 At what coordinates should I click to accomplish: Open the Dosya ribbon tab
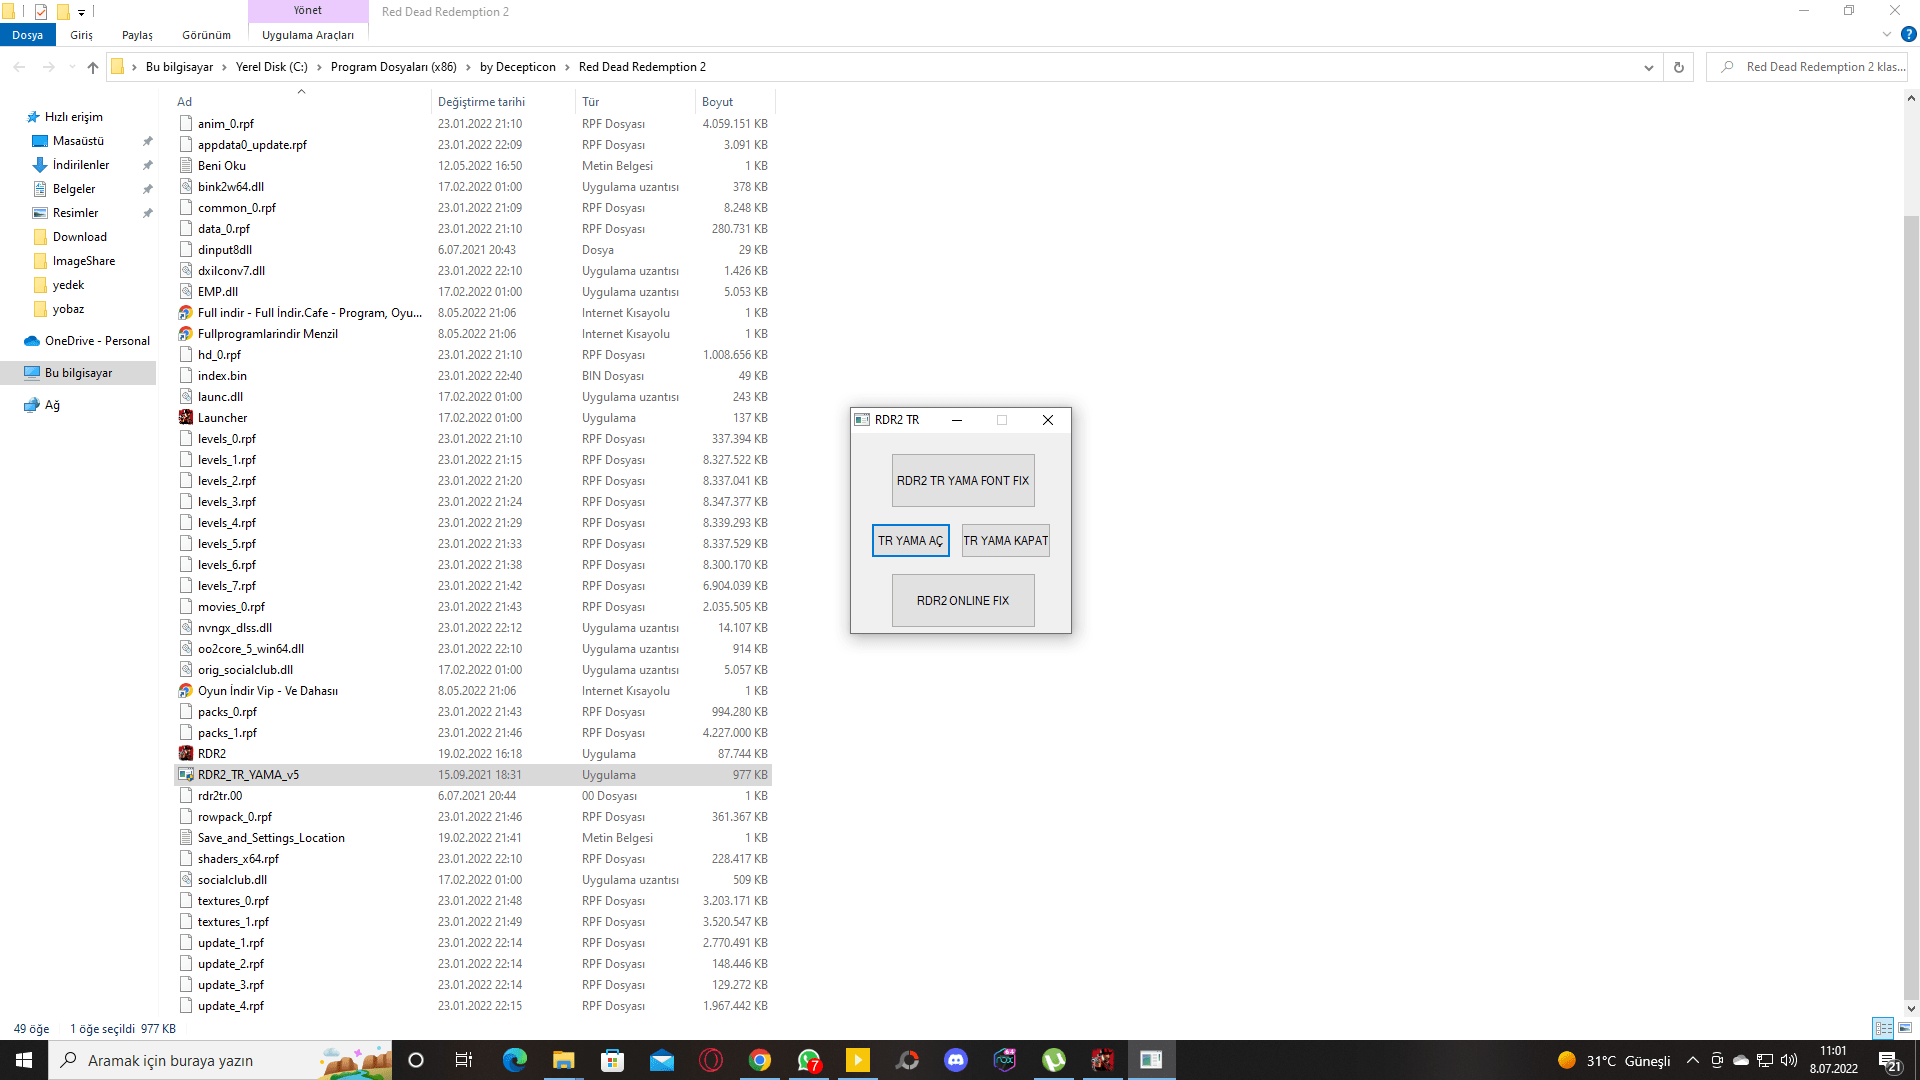(28, 35)
